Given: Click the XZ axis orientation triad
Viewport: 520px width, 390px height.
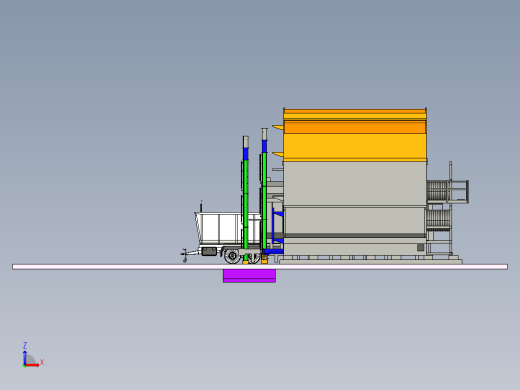Looking at the screenshot, I should tap(32, 355).
